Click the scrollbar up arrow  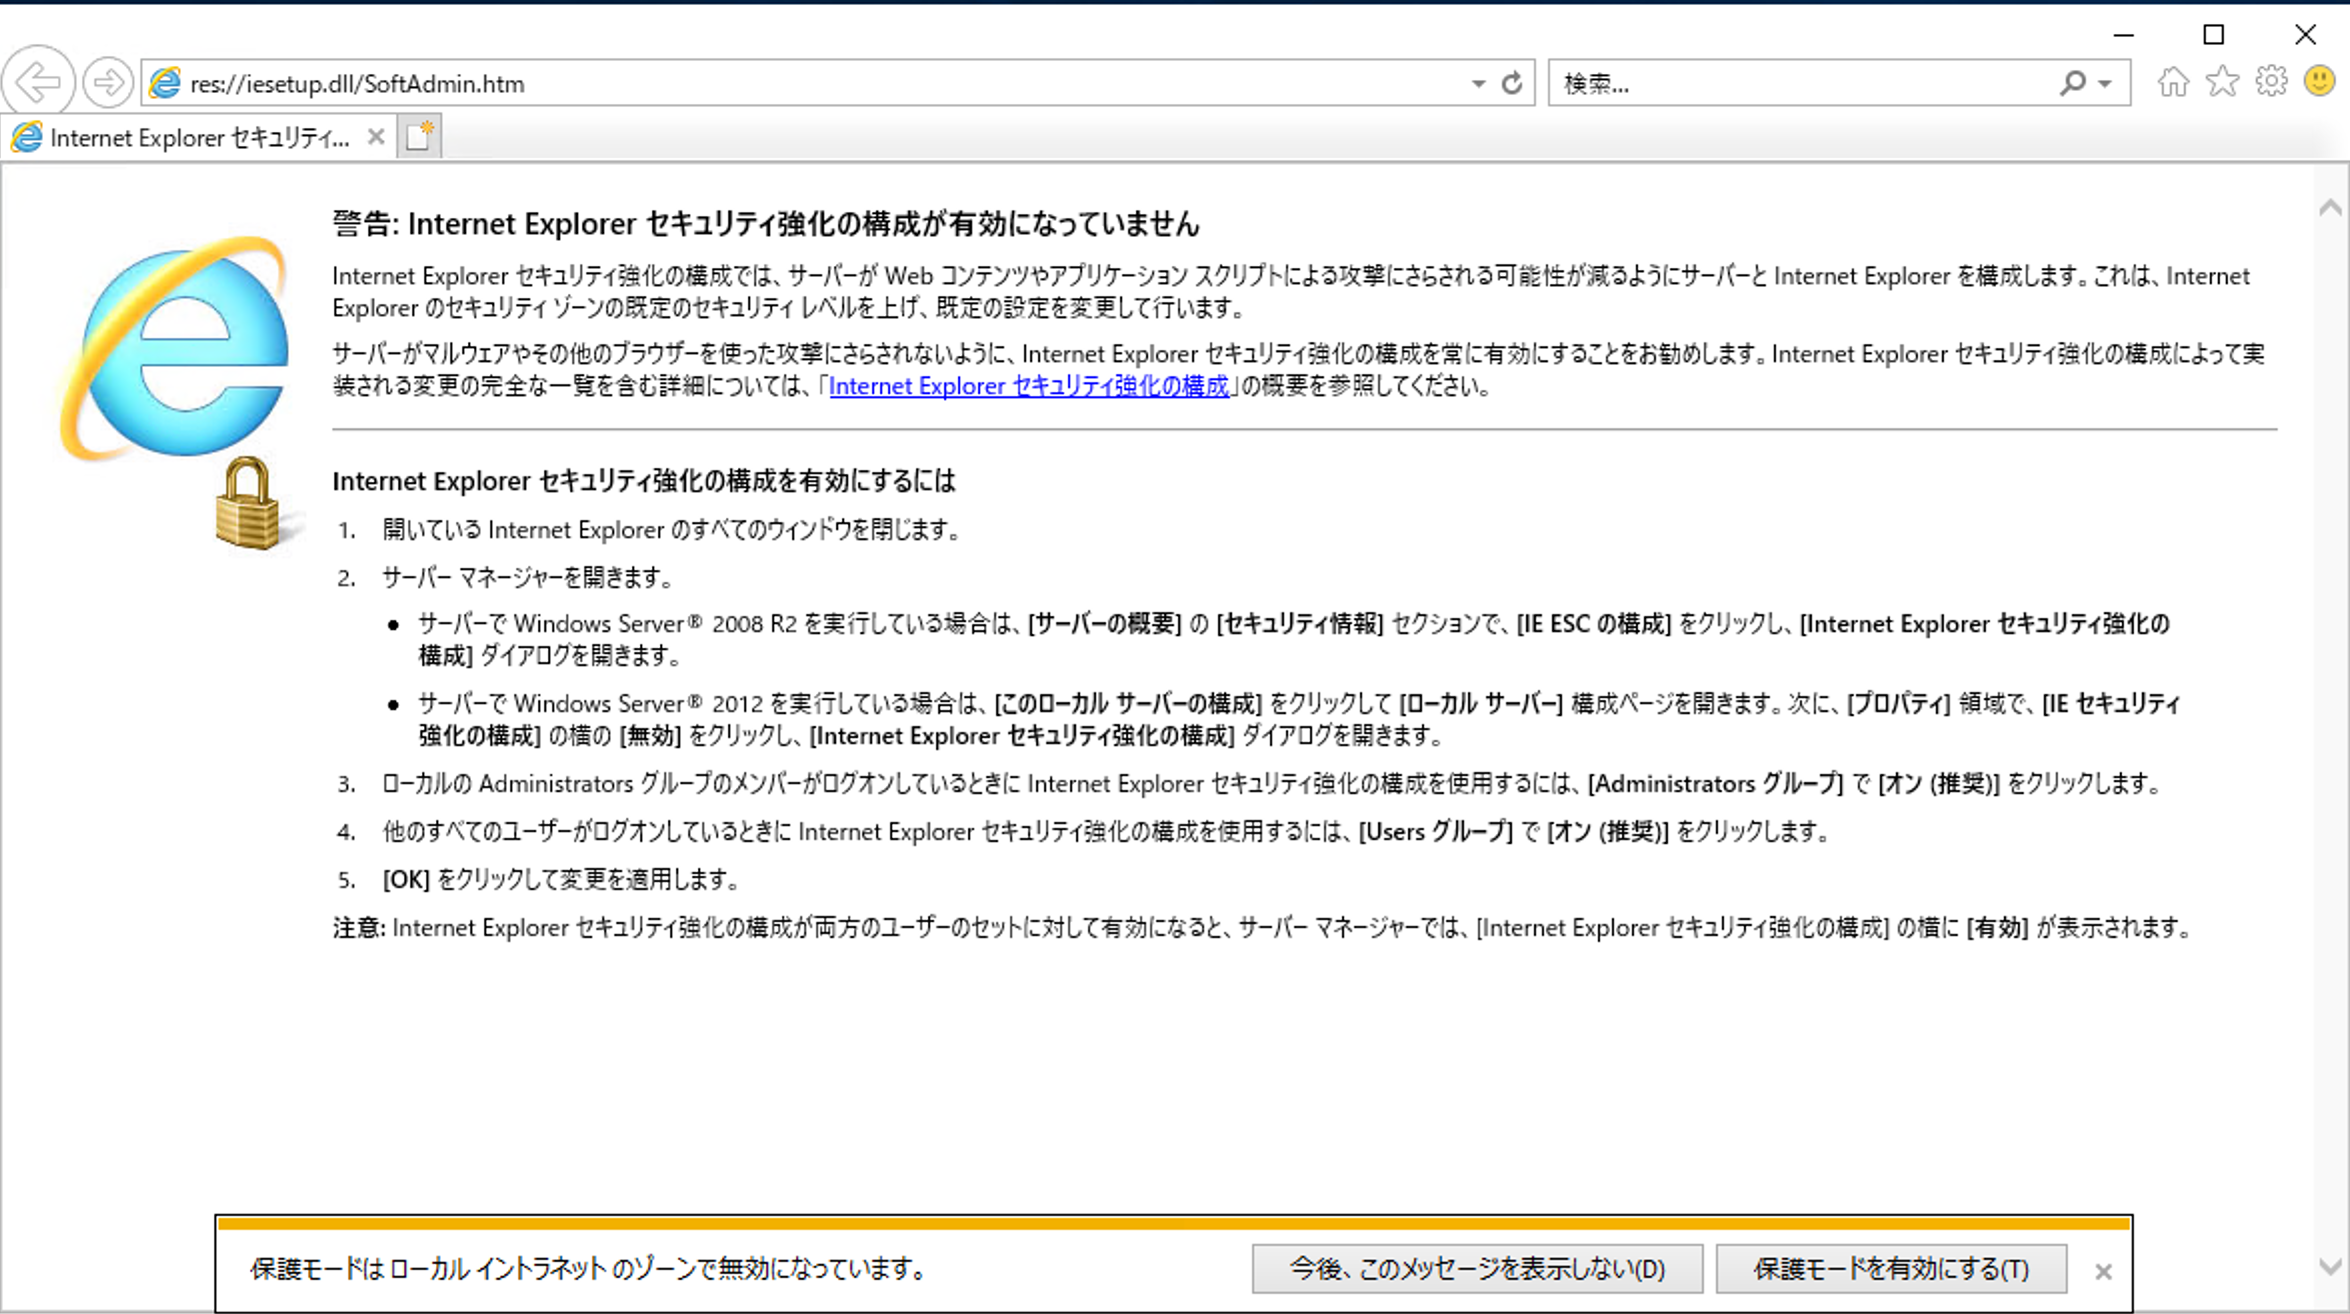pos(2330,208)
